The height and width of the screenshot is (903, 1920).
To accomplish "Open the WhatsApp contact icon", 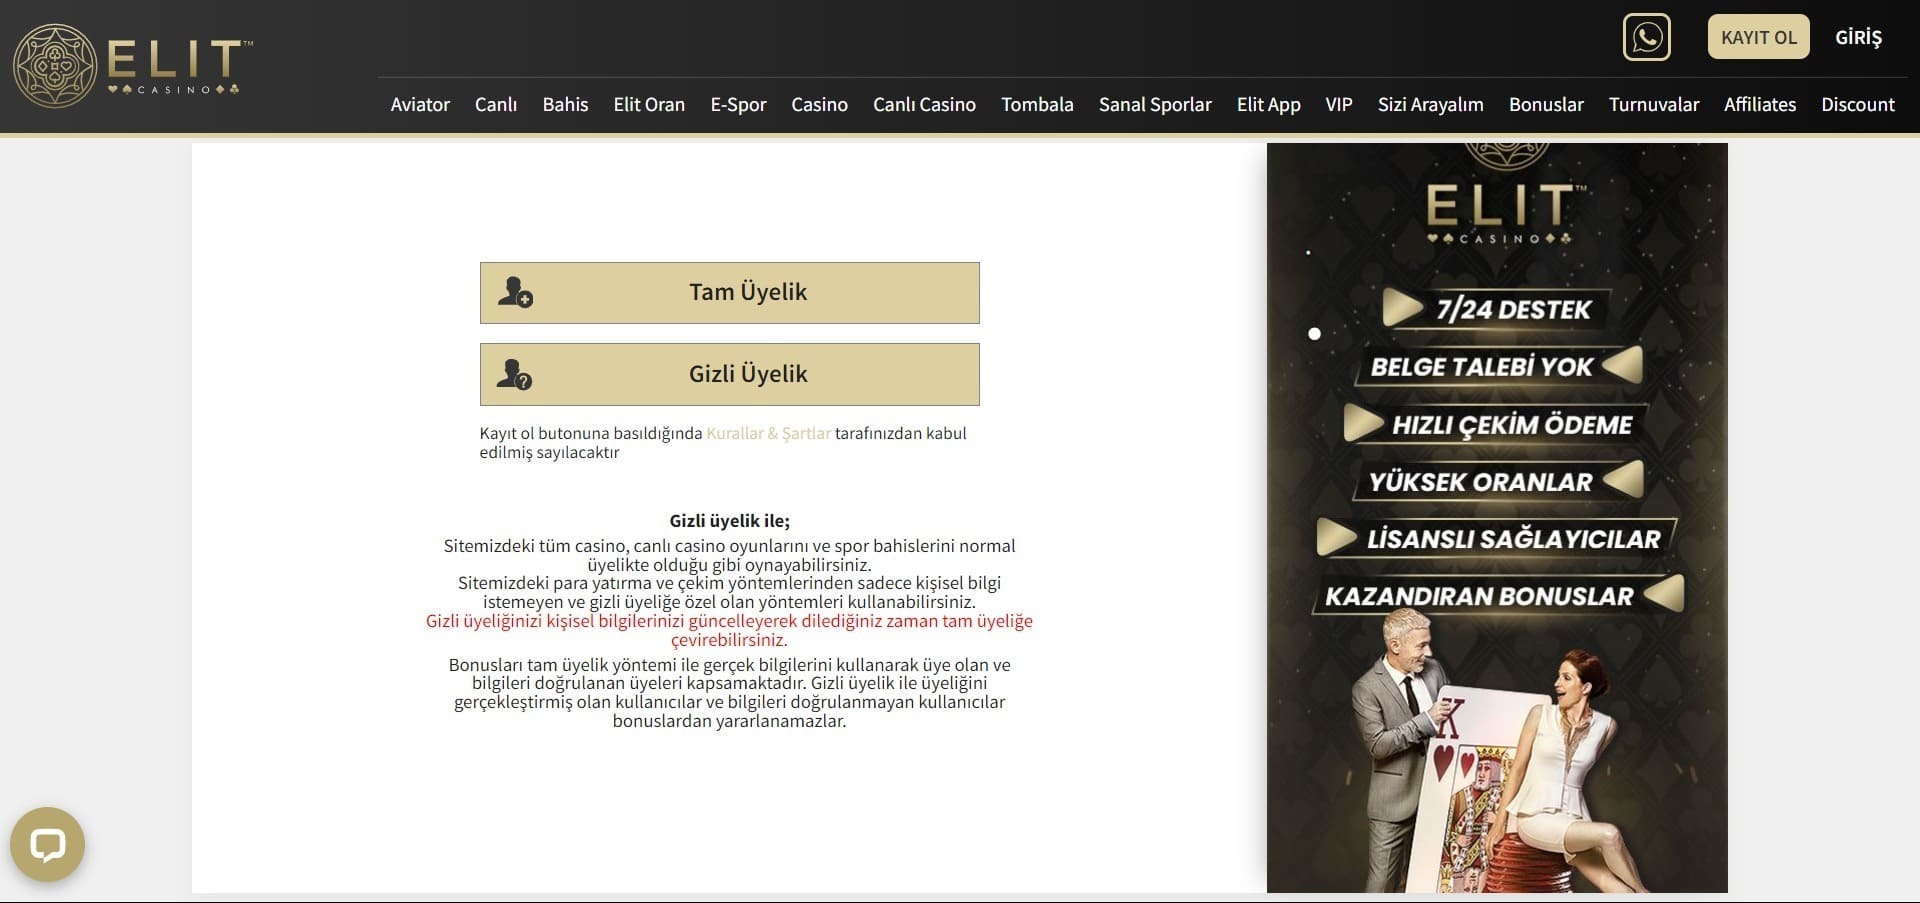I will [x=1646, y=37].
